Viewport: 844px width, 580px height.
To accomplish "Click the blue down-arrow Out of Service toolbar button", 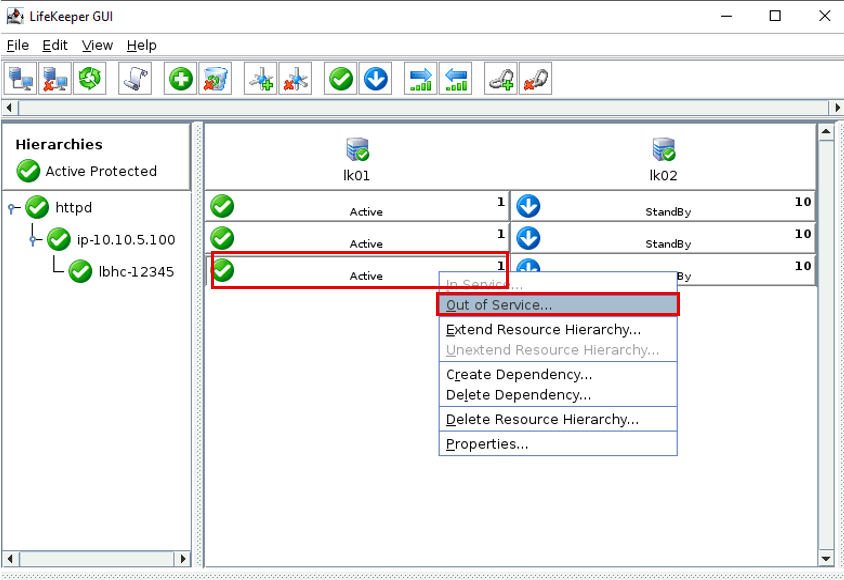I will click(x=375, y=79).
